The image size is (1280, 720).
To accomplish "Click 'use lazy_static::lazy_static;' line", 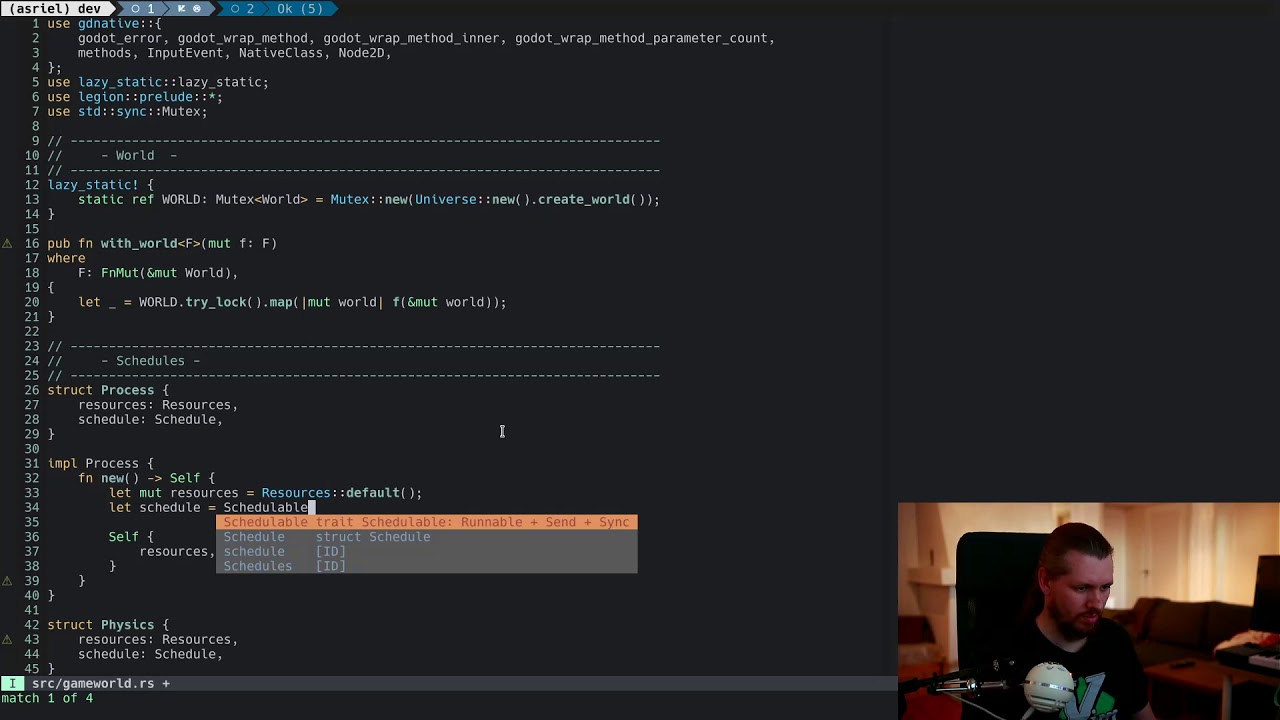I will click(x=158, y=82).
